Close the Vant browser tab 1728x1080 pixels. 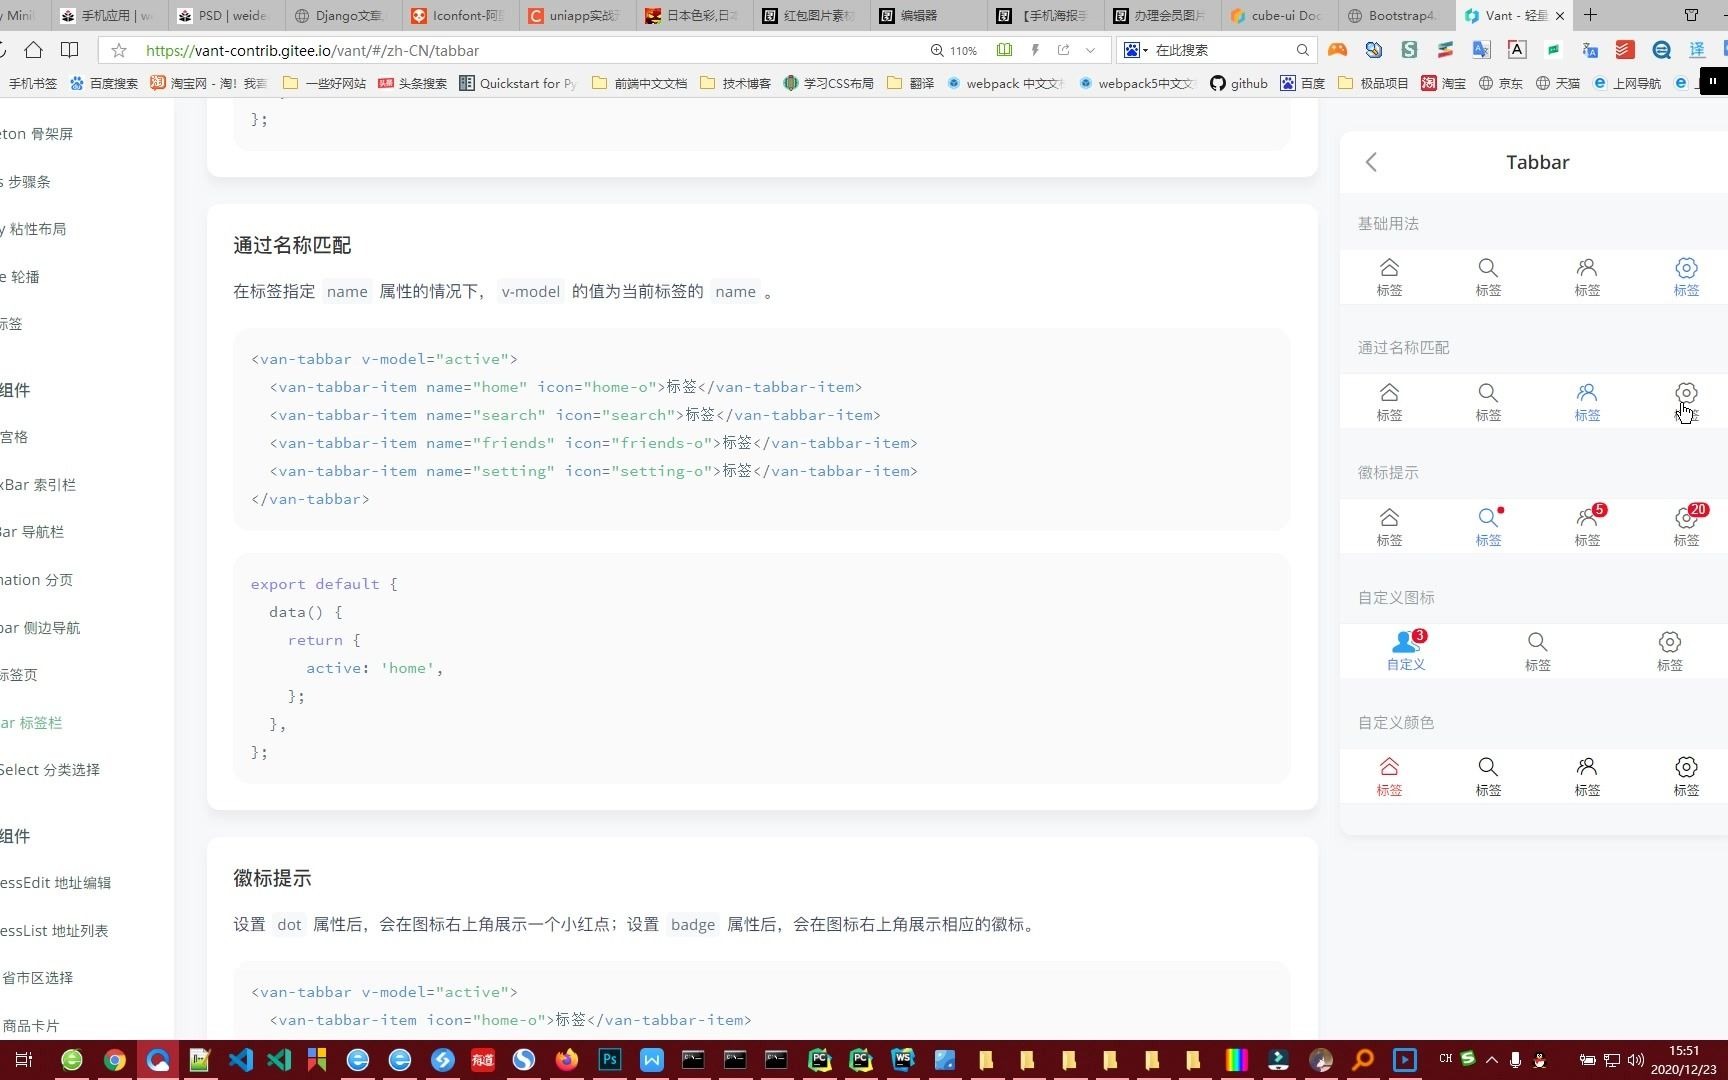[1559, 15]
